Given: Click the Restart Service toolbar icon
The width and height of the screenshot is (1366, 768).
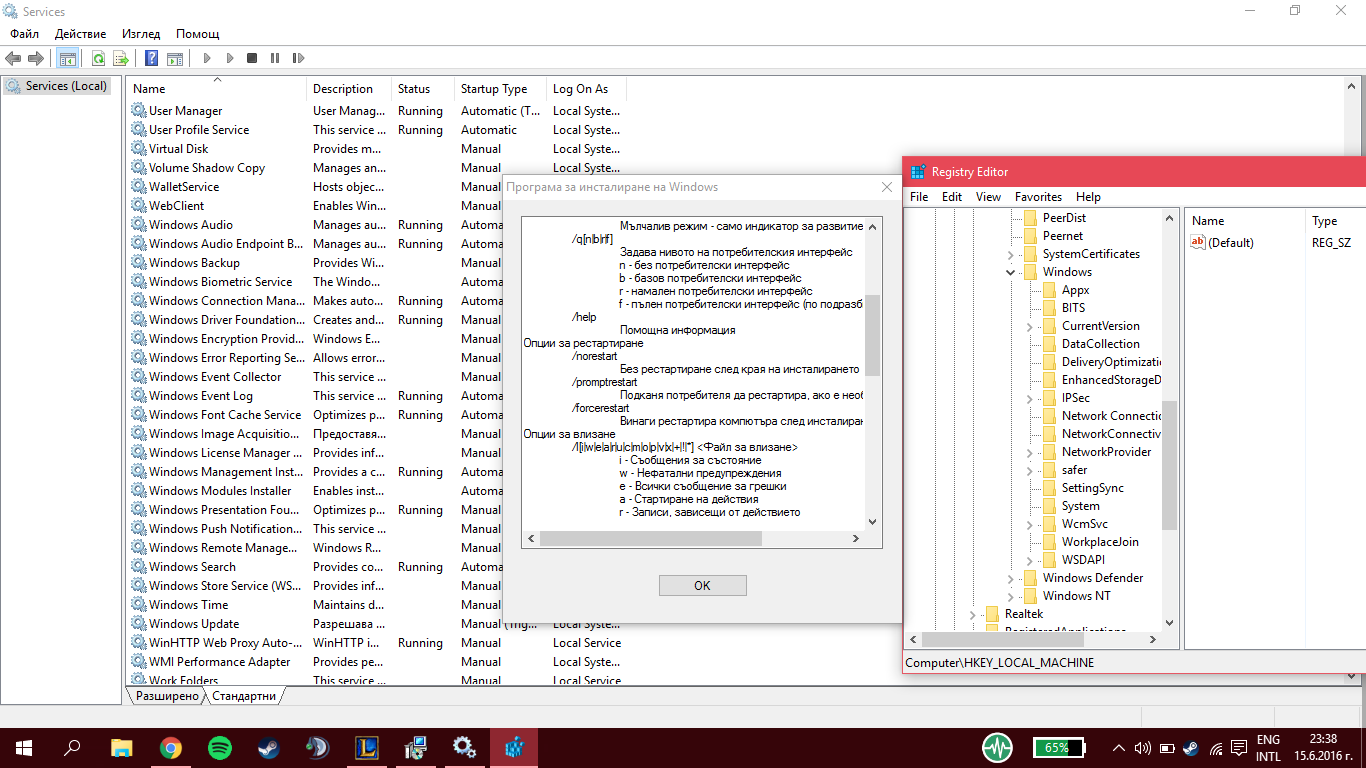Looking at the screenshot, I should [x=298, y=59].
